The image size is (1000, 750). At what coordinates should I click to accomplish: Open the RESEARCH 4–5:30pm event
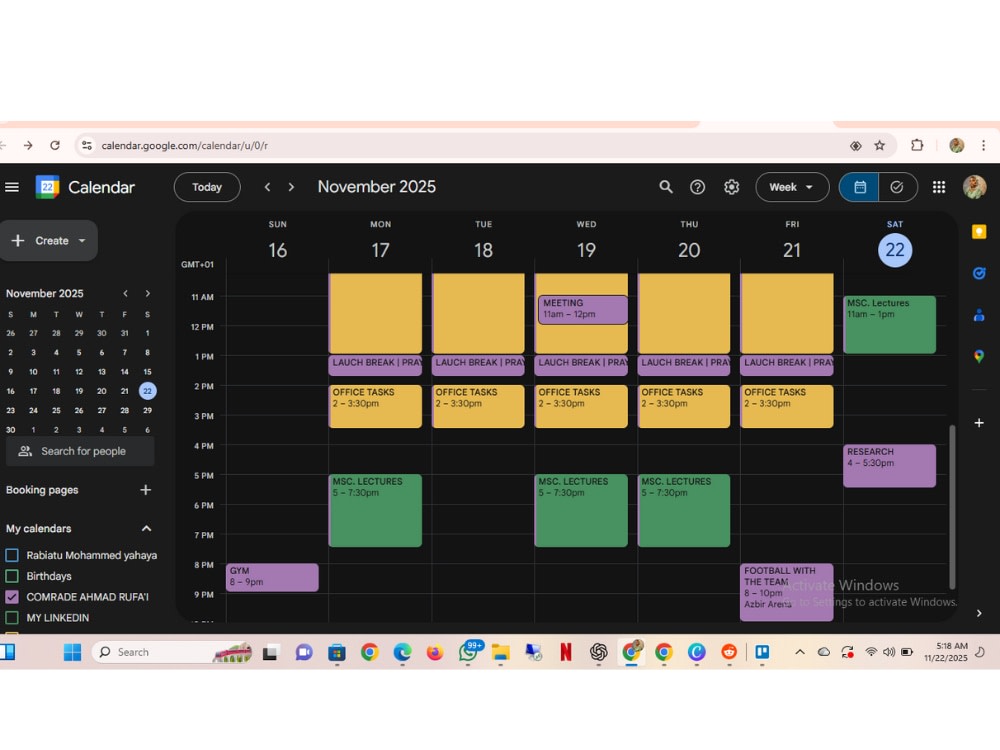pyautogui.click(x=889, y=466)
